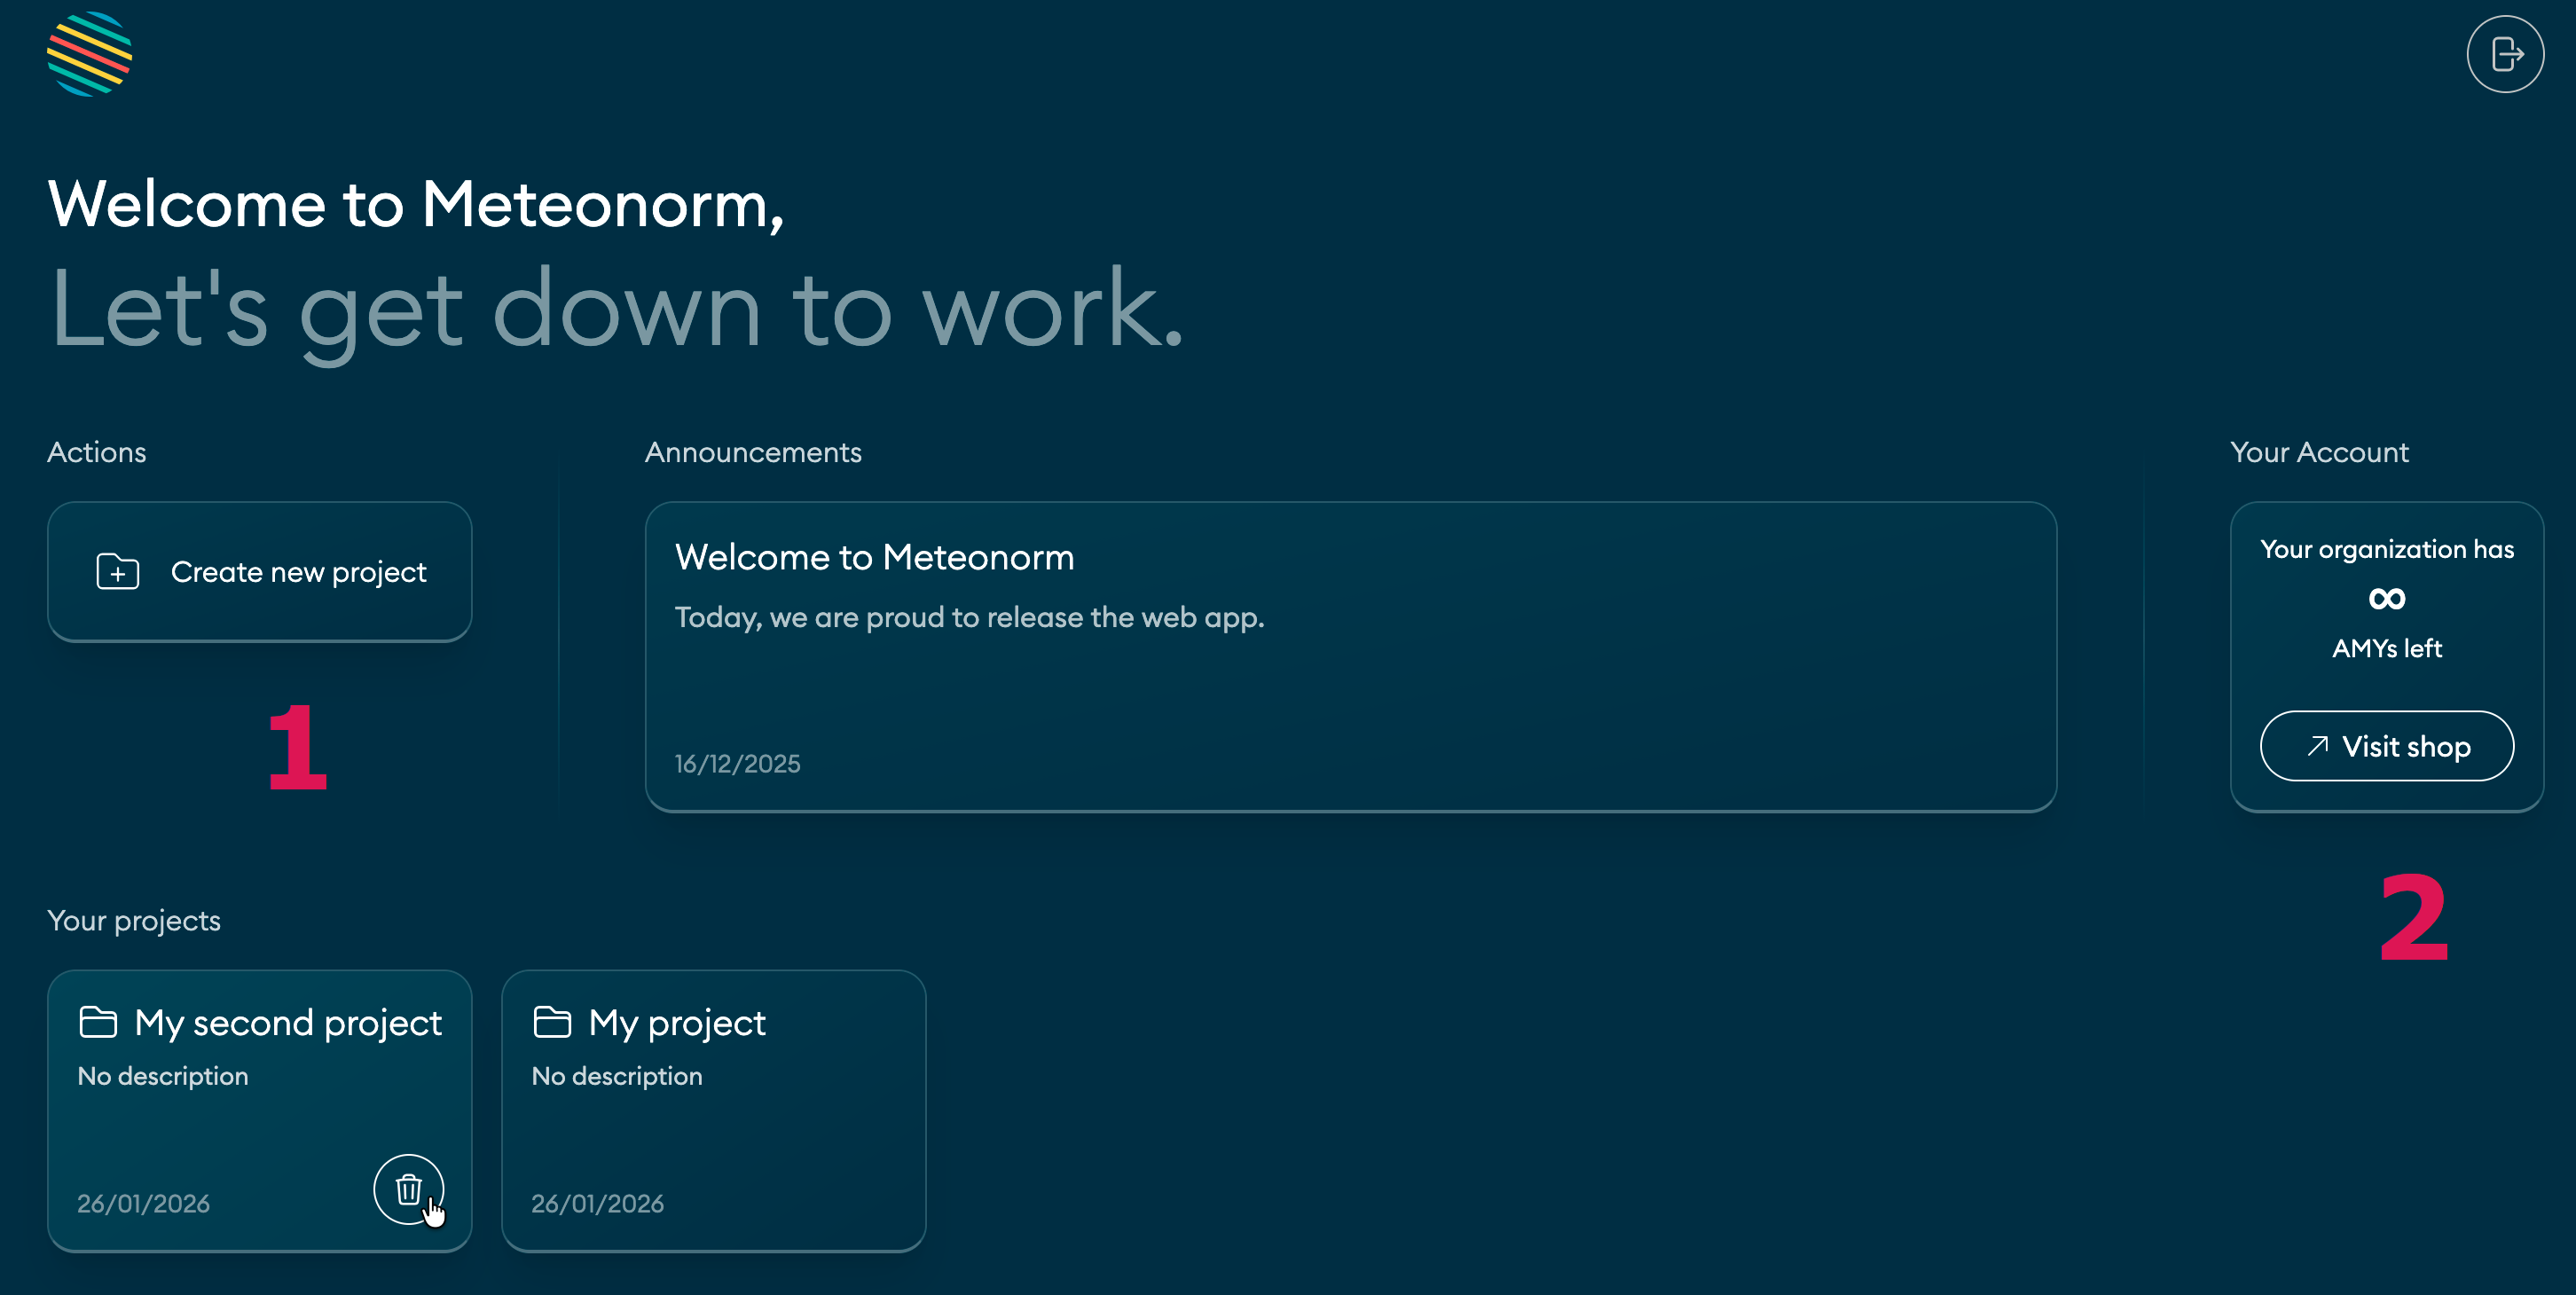The image size is (2576, 1295).
Task: Click folder icon of My second project
Action: (x=98, y=1022)
